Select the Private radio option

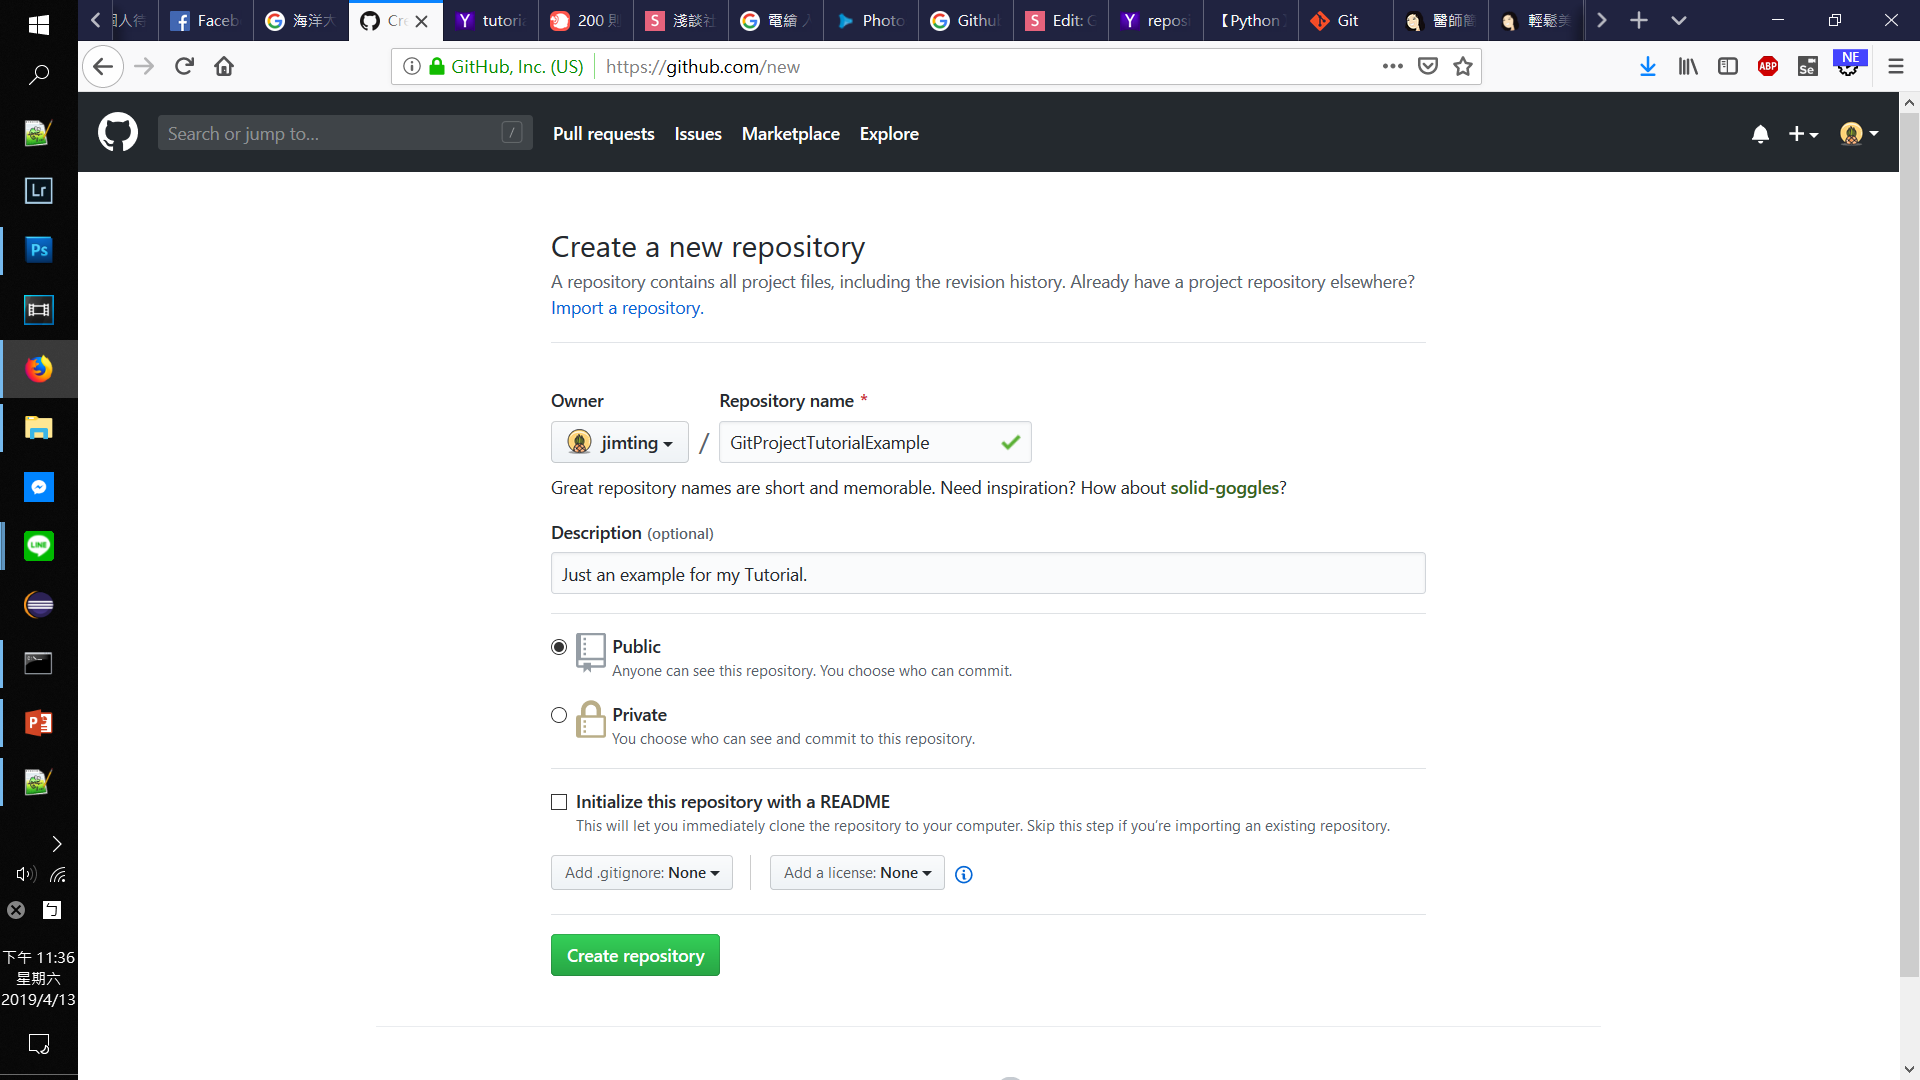point(559,715)
